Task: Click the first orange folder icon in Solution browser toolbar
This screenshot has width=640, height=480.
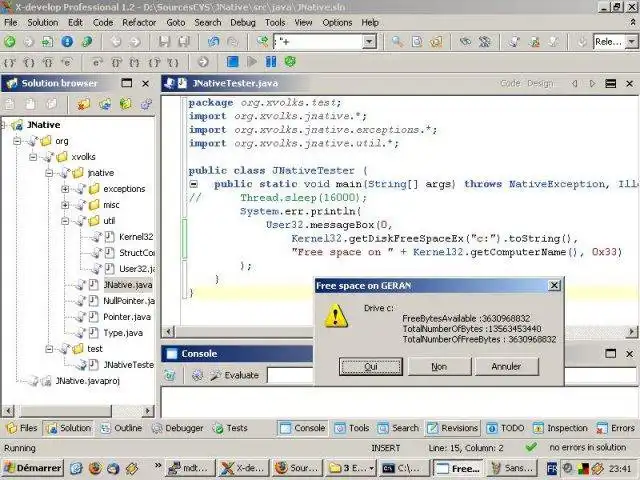Action: [84, 104]
